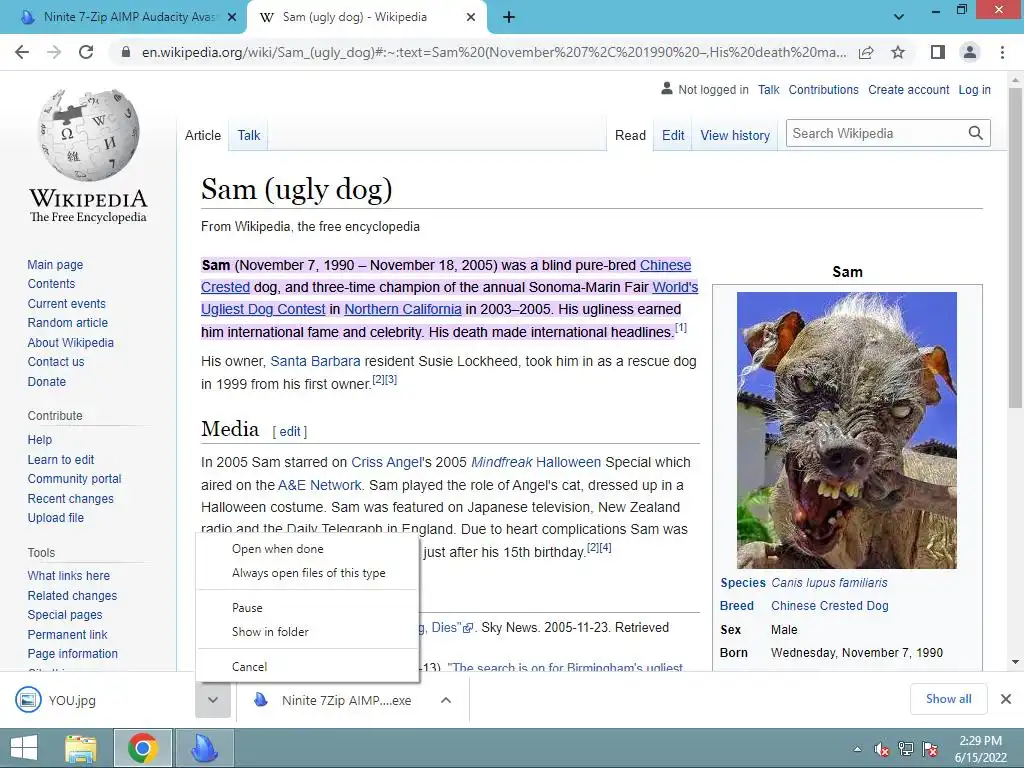1024x768 pixels.
Task: Open the Santa Barbara link
Action: pos(315,361)
